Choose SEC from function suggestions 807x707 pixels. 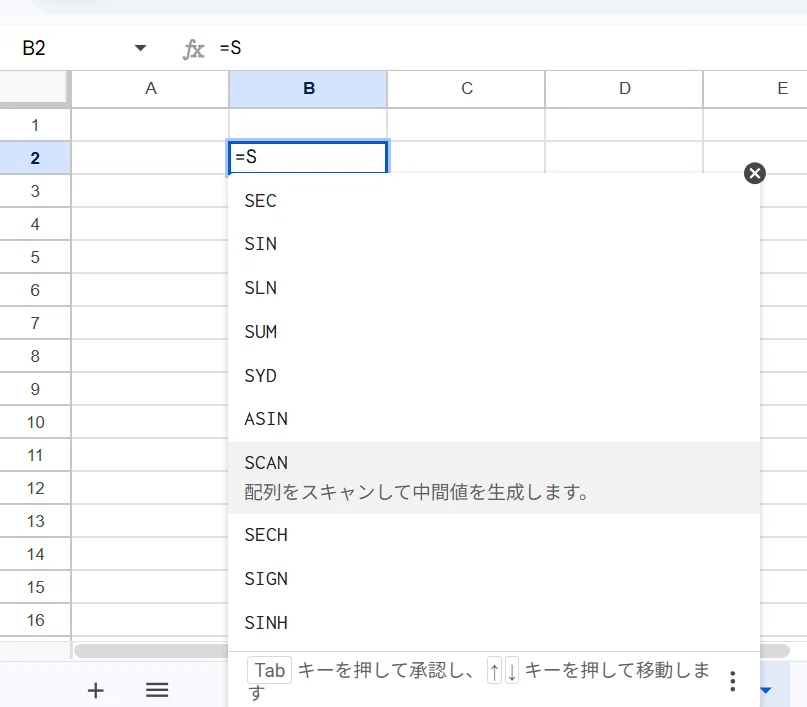pyautogui.click(x=494, y=201)
